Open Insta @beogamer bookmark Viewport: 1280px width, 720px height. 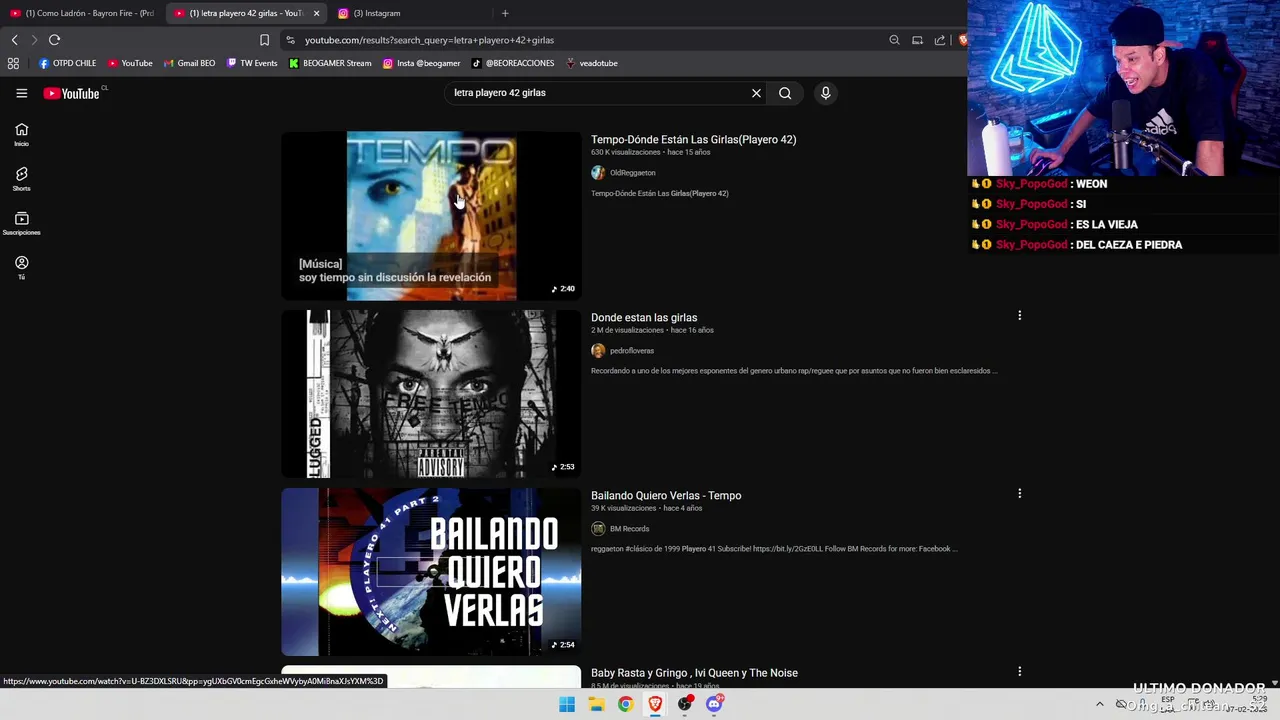click(421, 63)
